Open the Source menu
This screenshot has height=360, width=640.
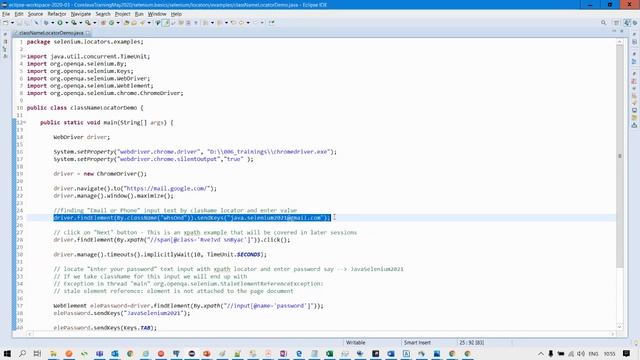click(35, 14)
